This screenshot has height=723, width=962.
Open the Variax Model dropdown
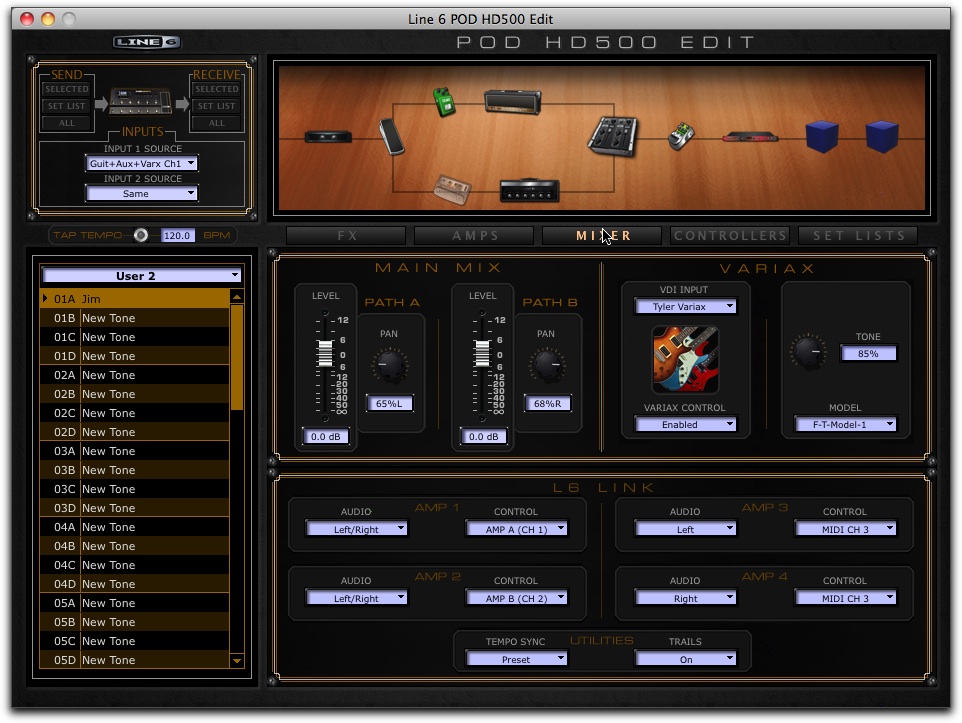tap(845, 424)
